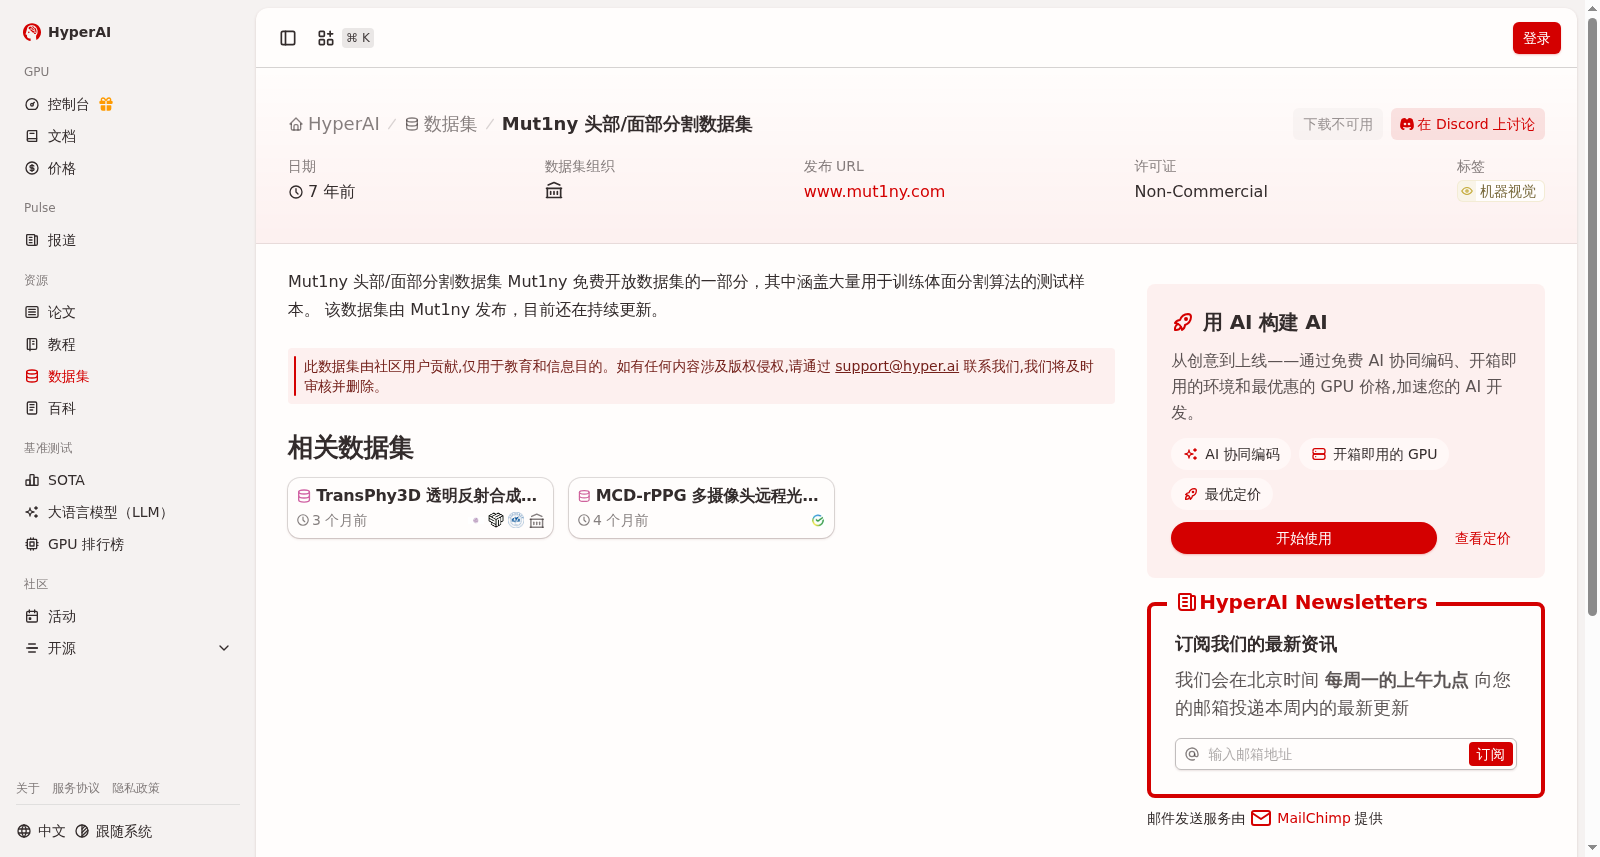Image resolution: width=1600 pixels, height=857 pixels.
Task: Click the rocket icon beside 用 AI 构建 AI
Action: pos(1183,322)
